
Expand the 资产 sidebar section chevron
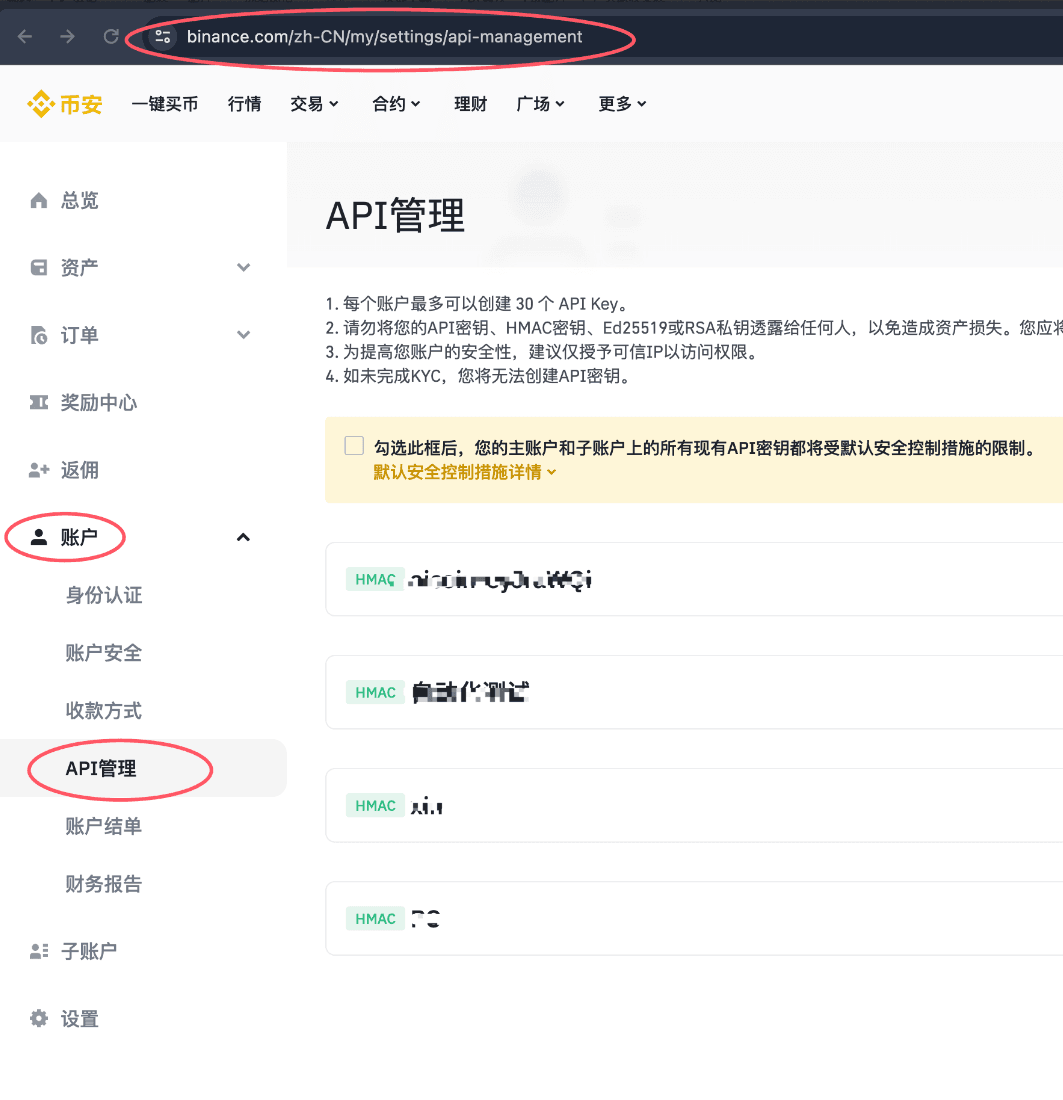coord(243,267)
